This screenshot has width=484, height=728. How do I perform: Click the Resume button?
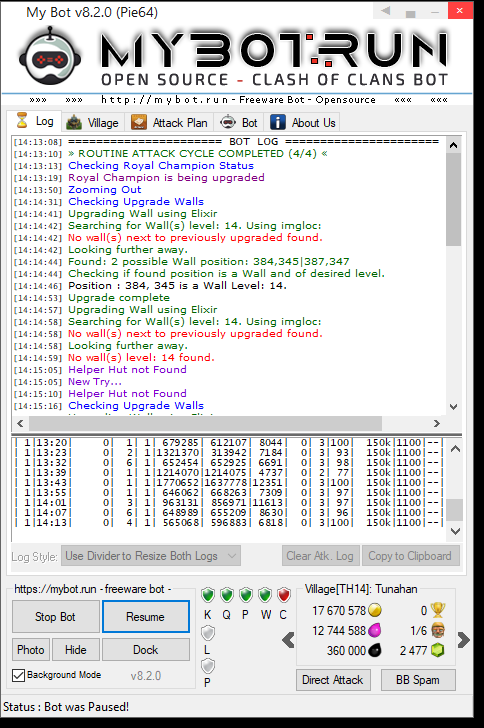tap(146, 617)
